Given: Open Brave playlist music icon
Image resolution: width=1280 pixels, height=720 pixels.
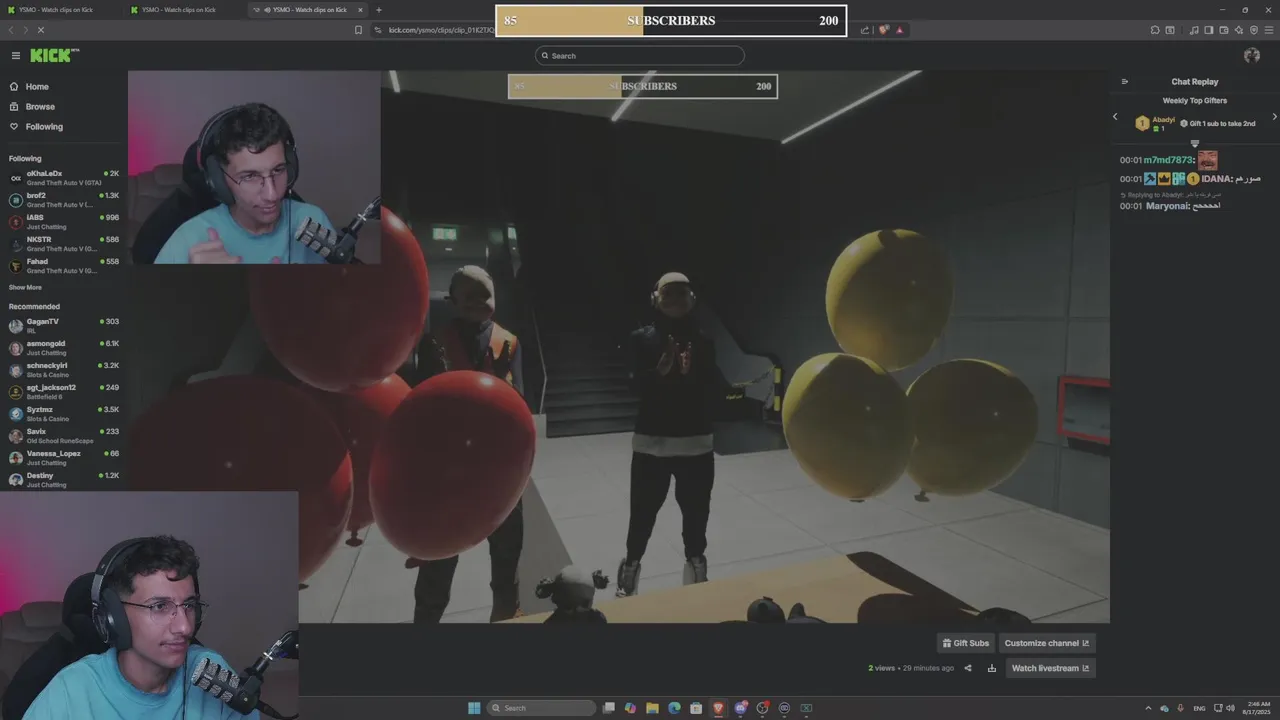Looking at the screenshot, I should click(1193, 30).
